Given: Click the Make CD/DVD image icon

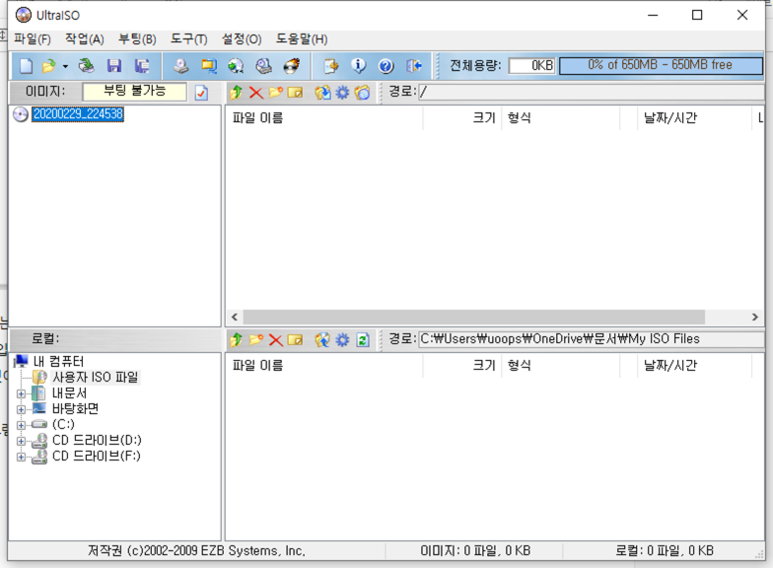Looking at the screenshot, I should point(181,66).
